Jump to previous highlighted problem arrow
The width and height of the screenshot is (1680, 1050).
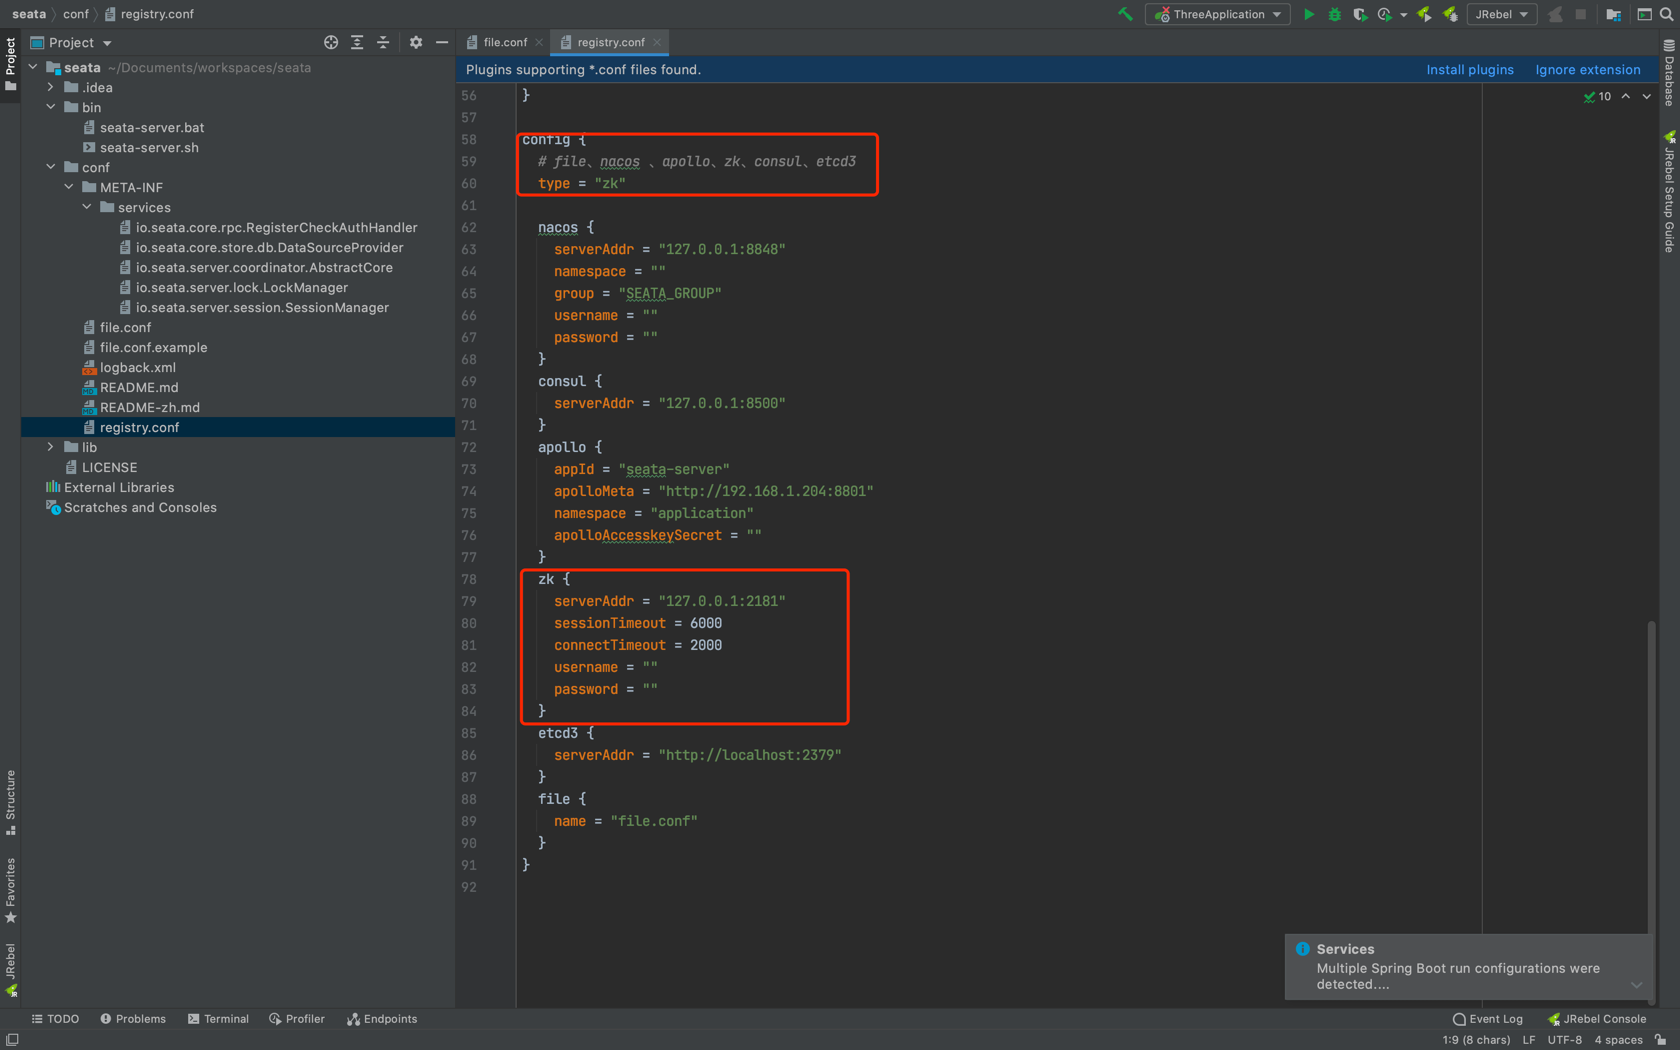pos(1626,97)
